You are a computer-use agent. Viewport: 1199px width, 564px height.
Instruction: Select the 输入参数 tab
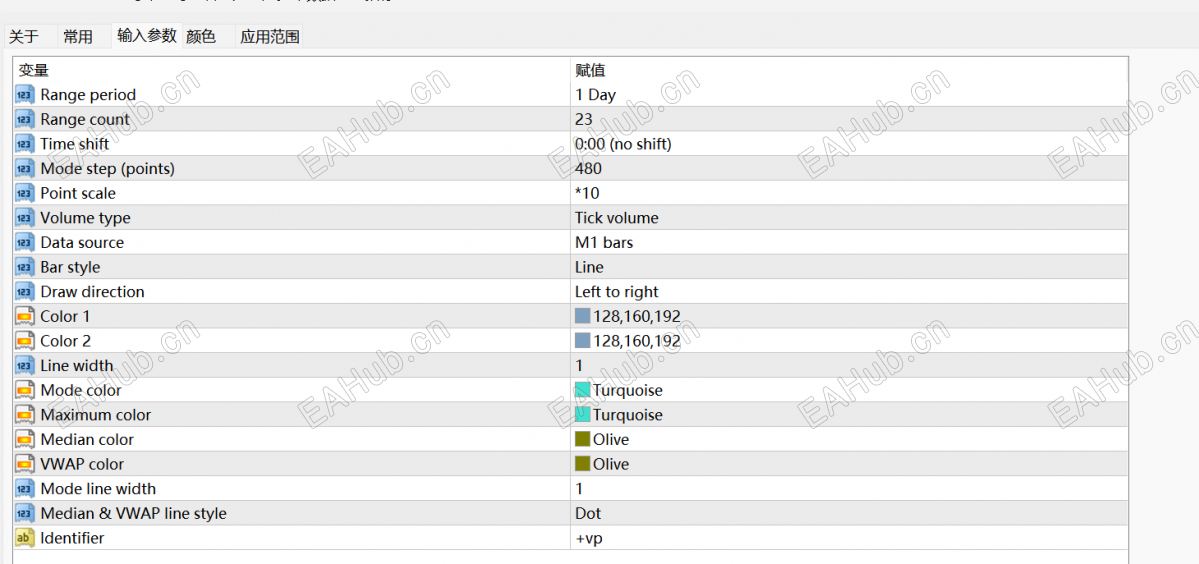[147, 35]
